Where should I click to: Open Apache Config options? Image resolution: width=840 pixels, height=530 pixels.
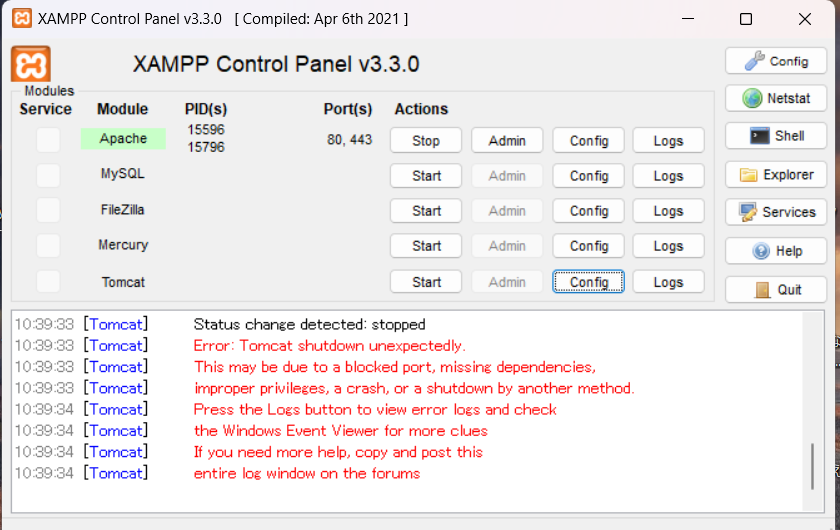pyautogui.click(x=588, y=140)
